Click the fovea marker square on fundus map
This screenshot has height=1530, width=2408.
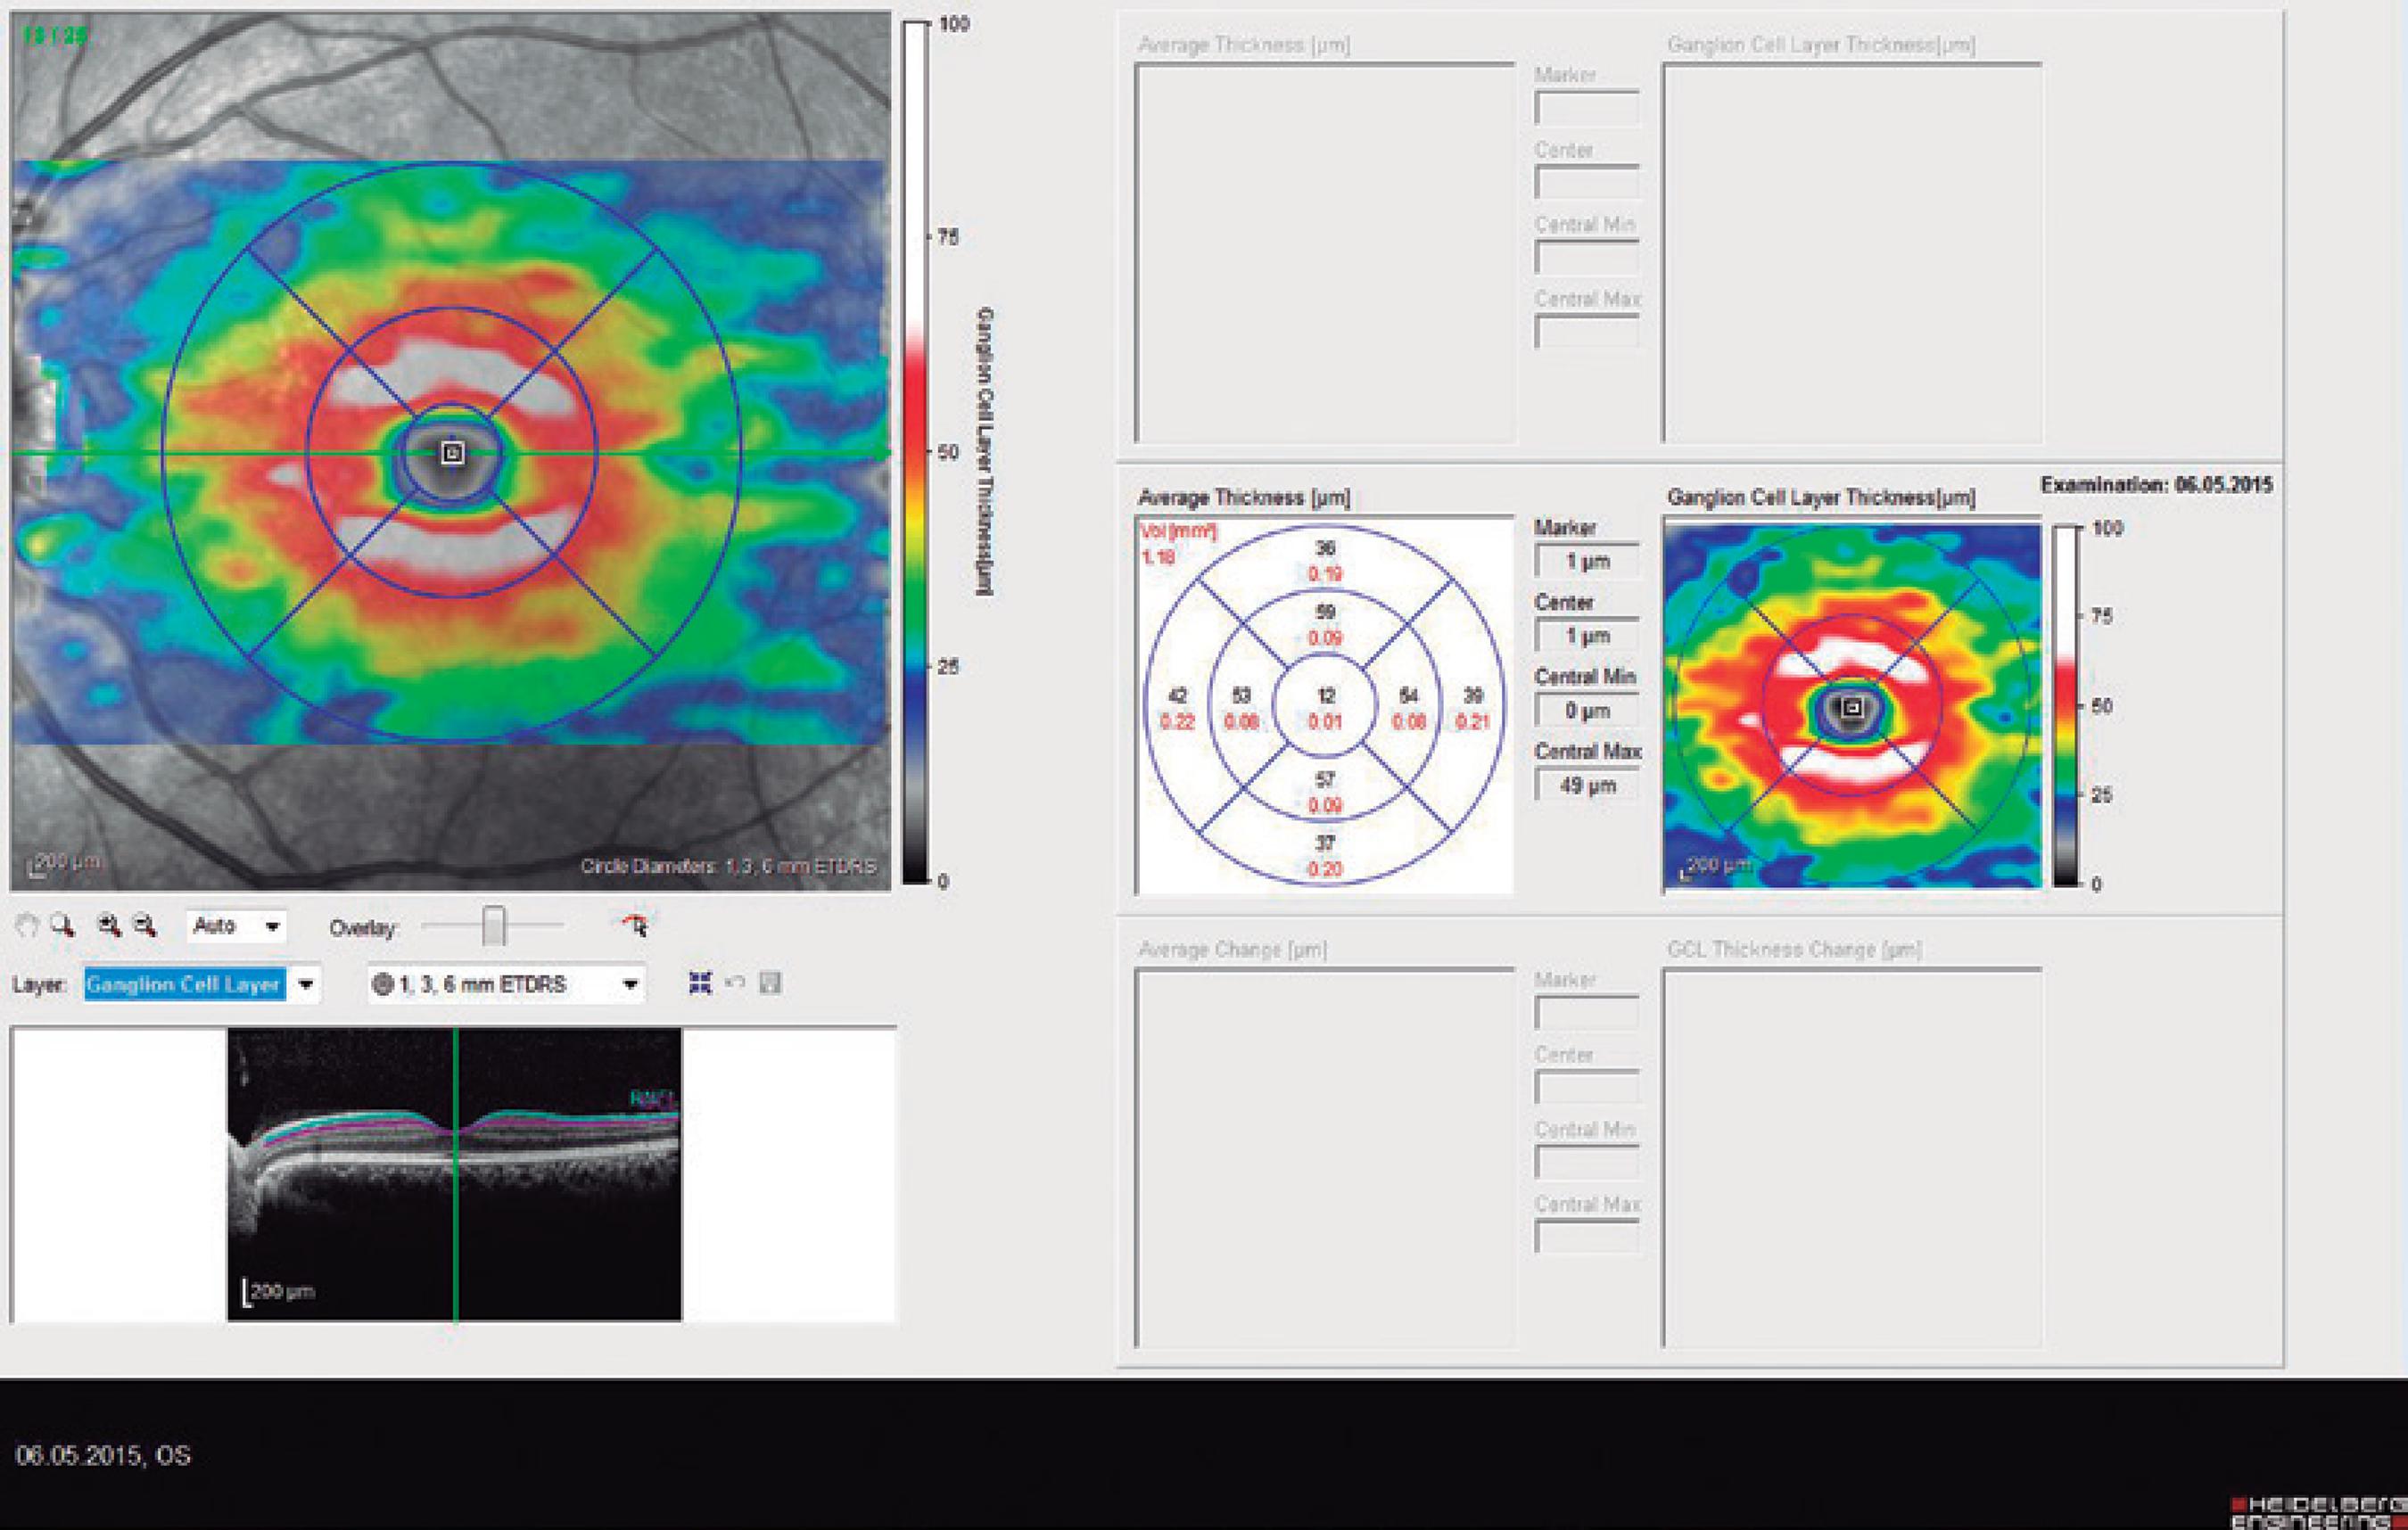coord(453,453)
